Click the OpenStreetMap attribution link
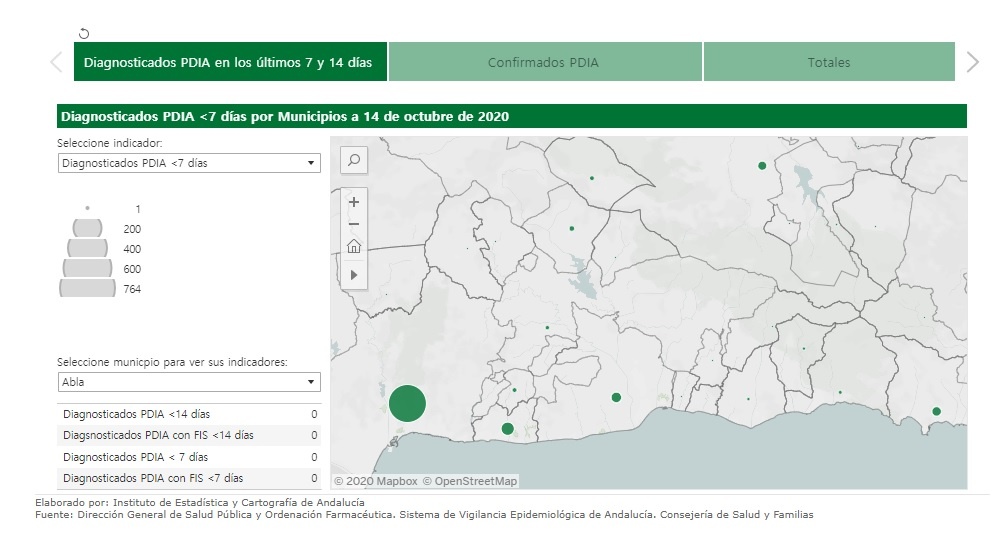The width and height of the screenshot is (993, 537). click(470, 481)
